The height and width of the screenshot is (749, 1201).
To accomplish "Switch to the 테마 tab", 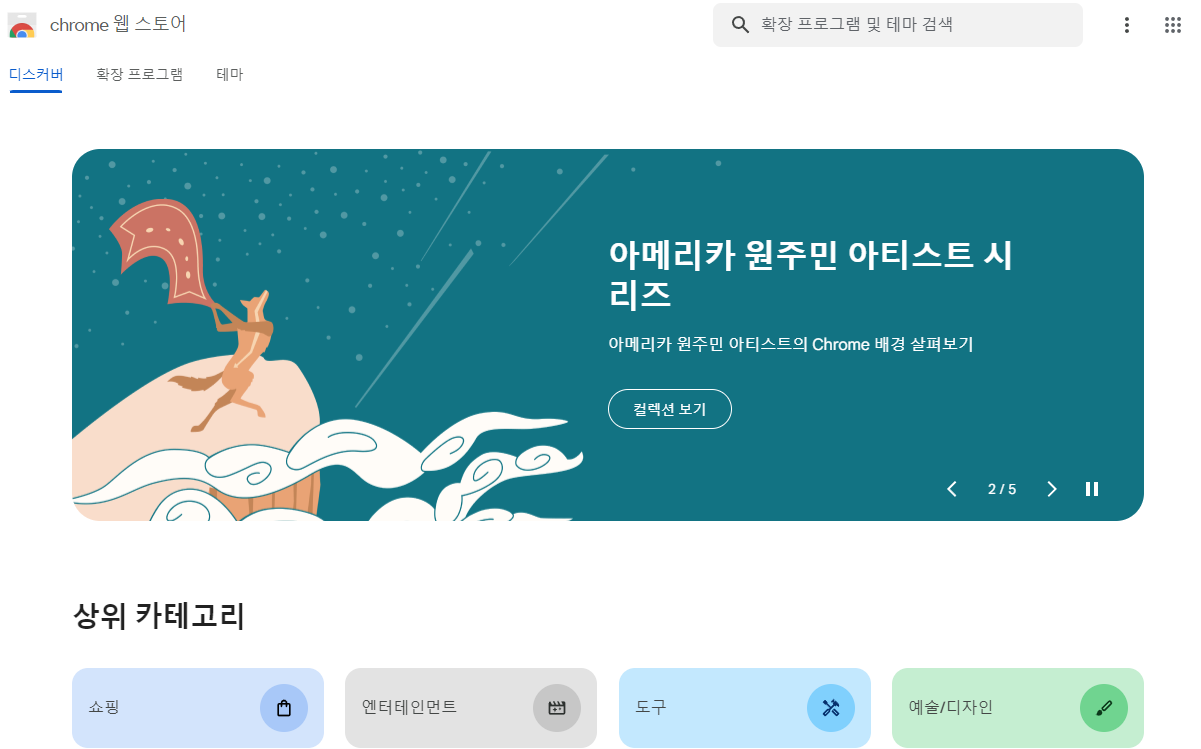I will tap(230, 74).
